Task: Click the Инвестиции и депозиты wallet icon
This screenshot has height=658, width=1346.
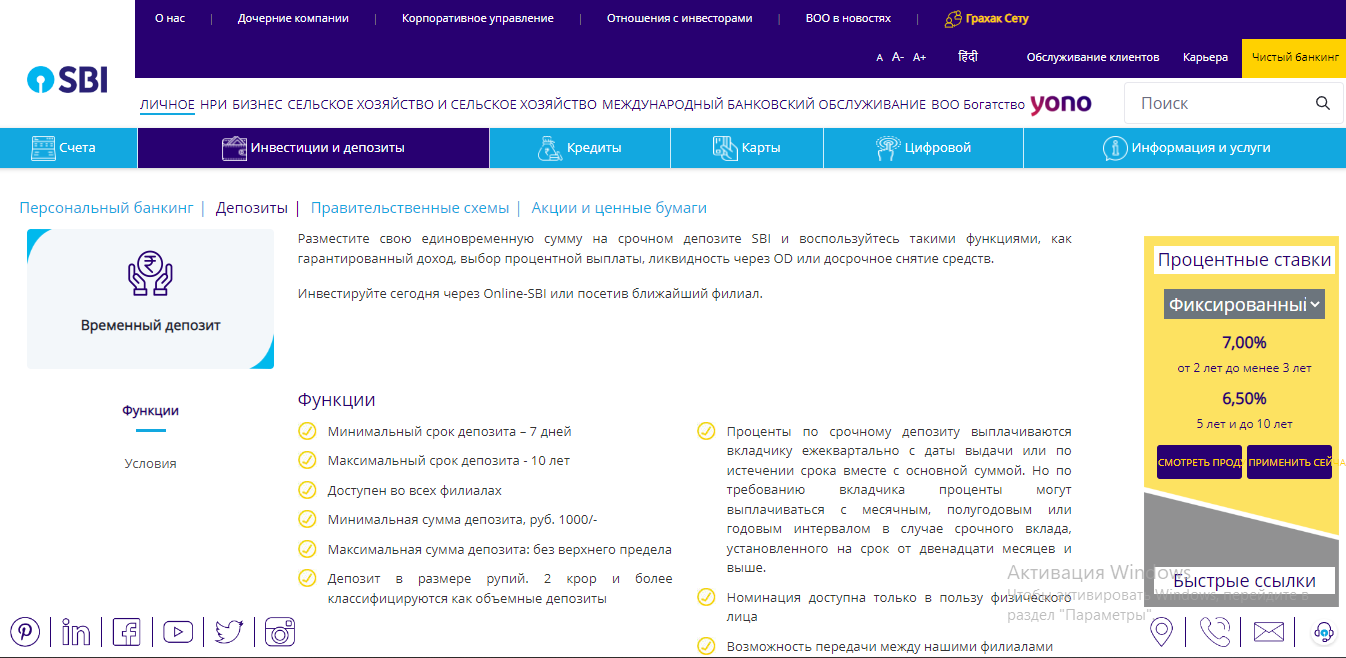Action: coord(234,148)
